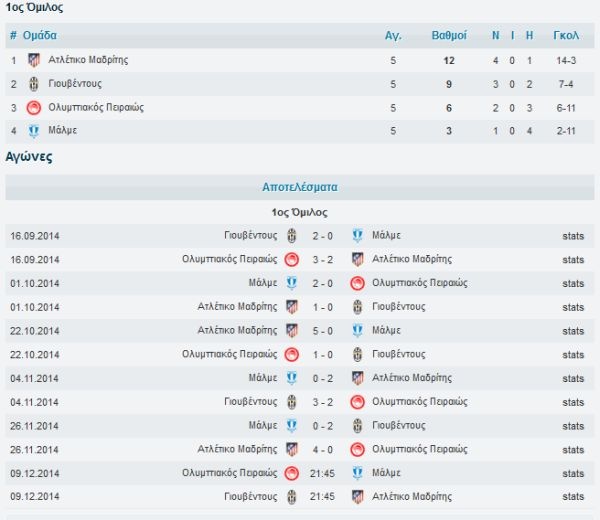Viewport: 600px width, 520px height.
Task: Click Ολυμπιακός Πειραιώς team name in standings
Action: click(x=96, y=108)
